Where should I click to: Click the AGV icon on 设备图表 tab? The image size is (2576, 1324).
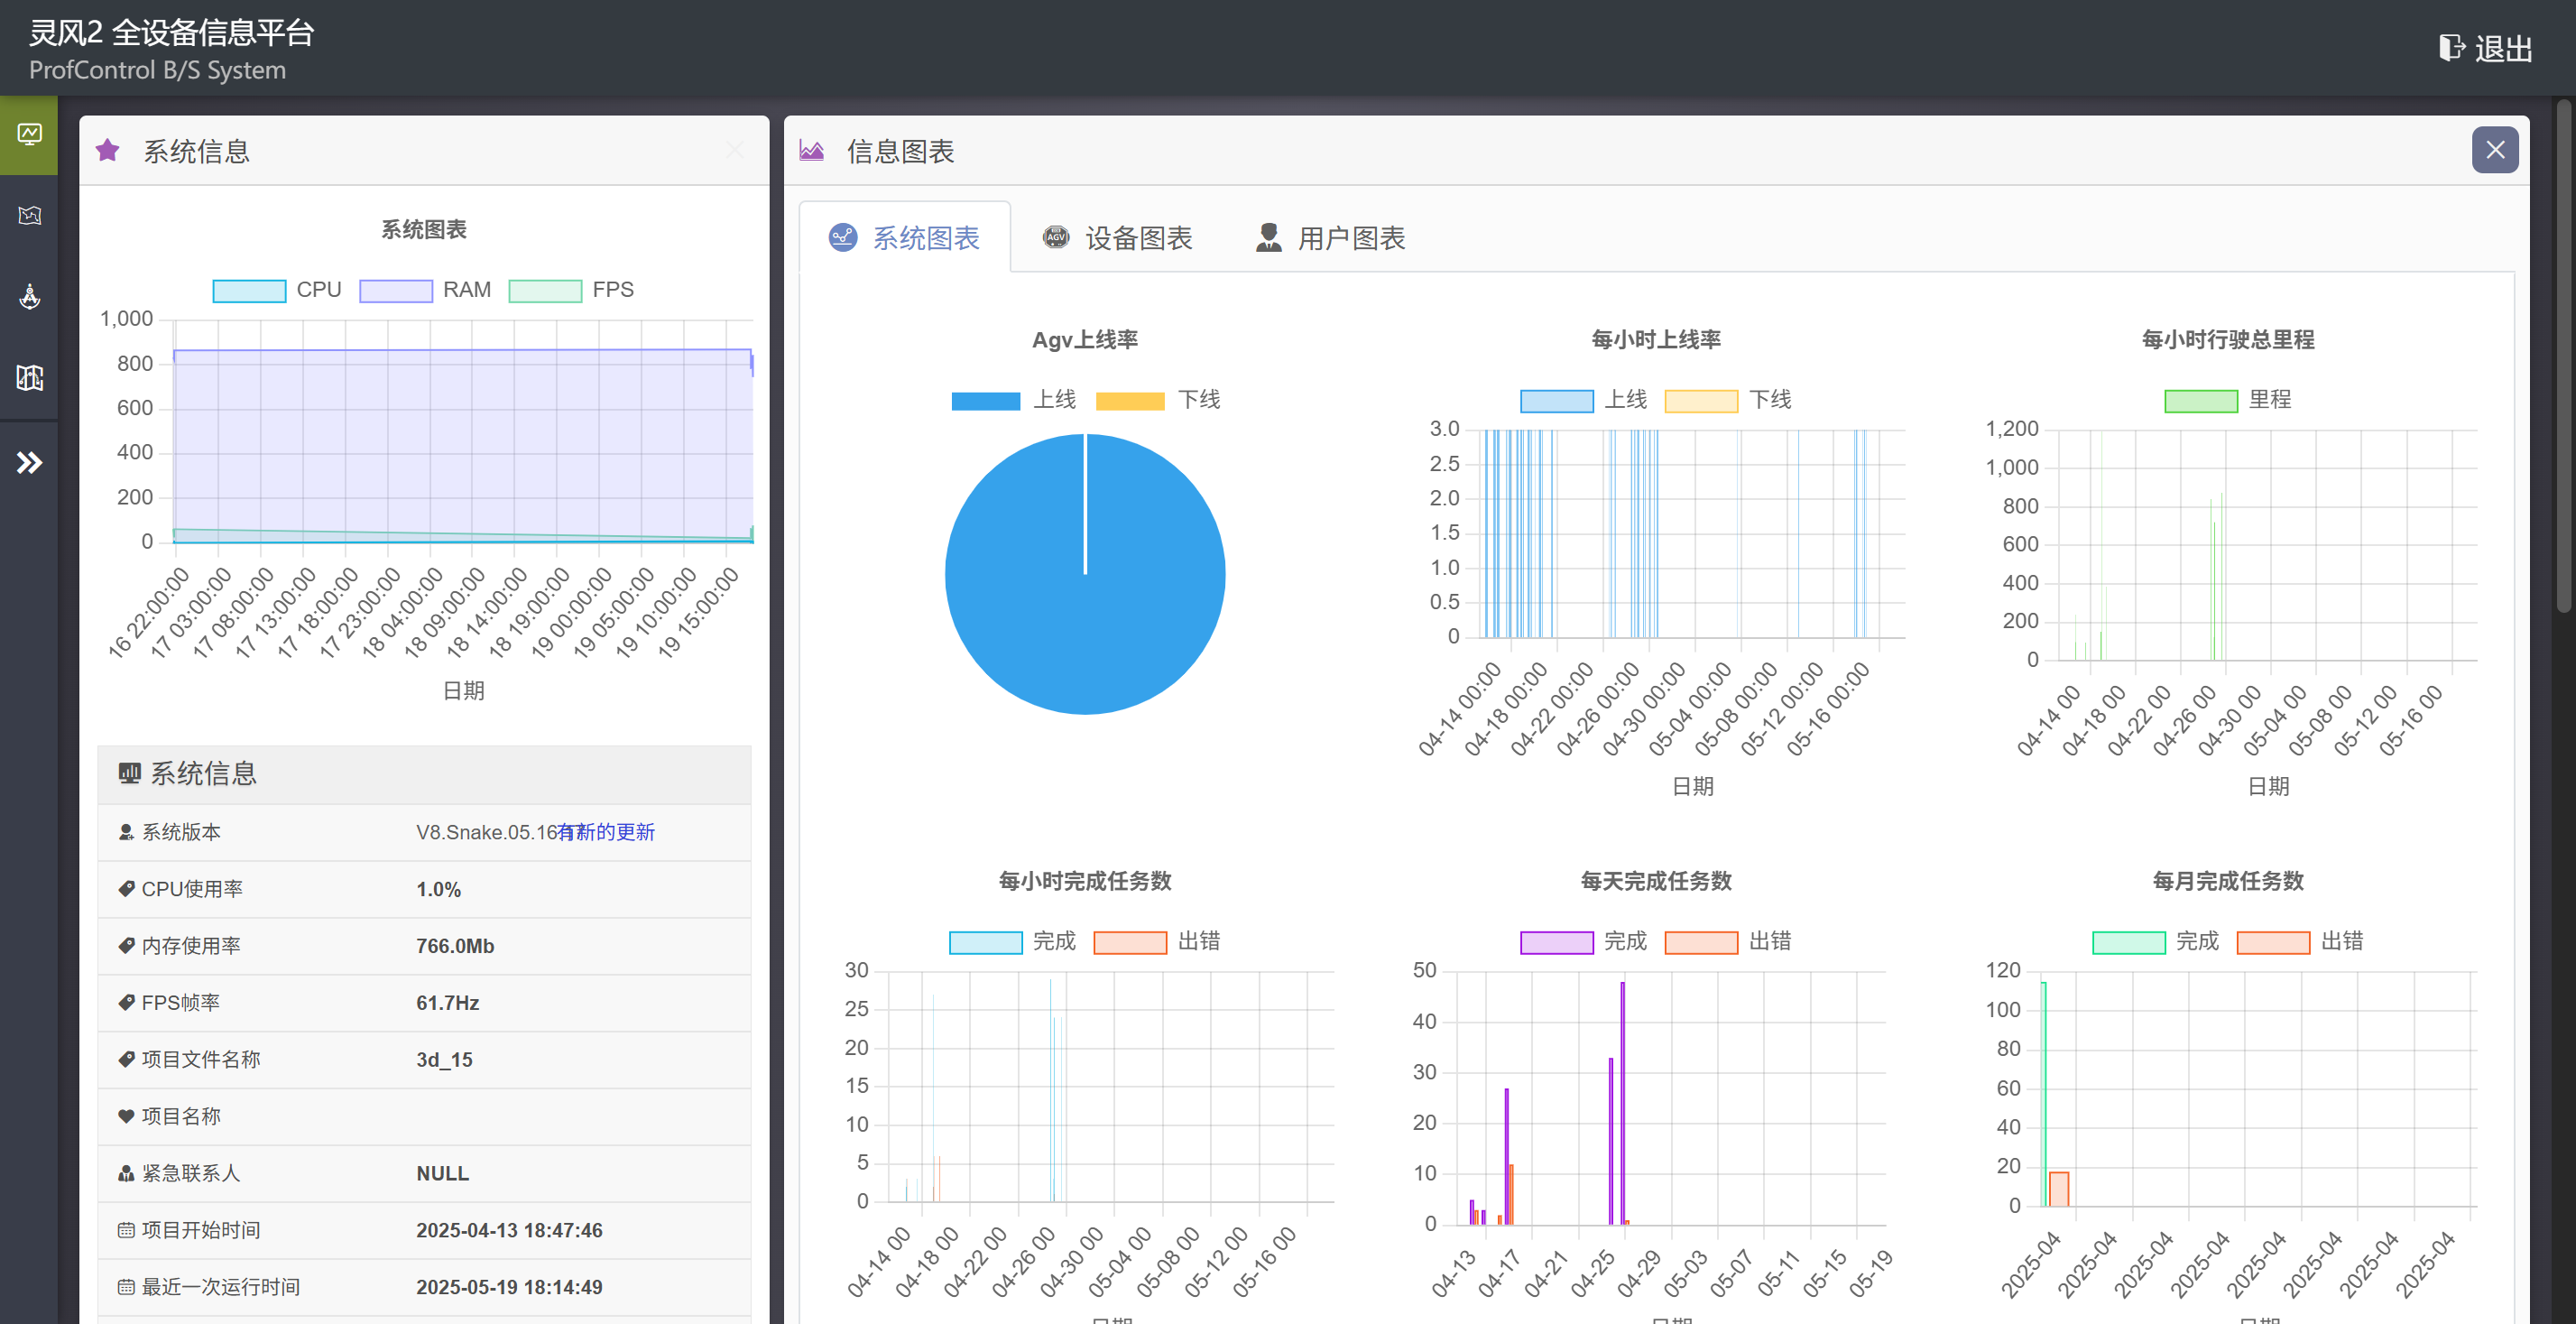click(x=1054, y=238)
